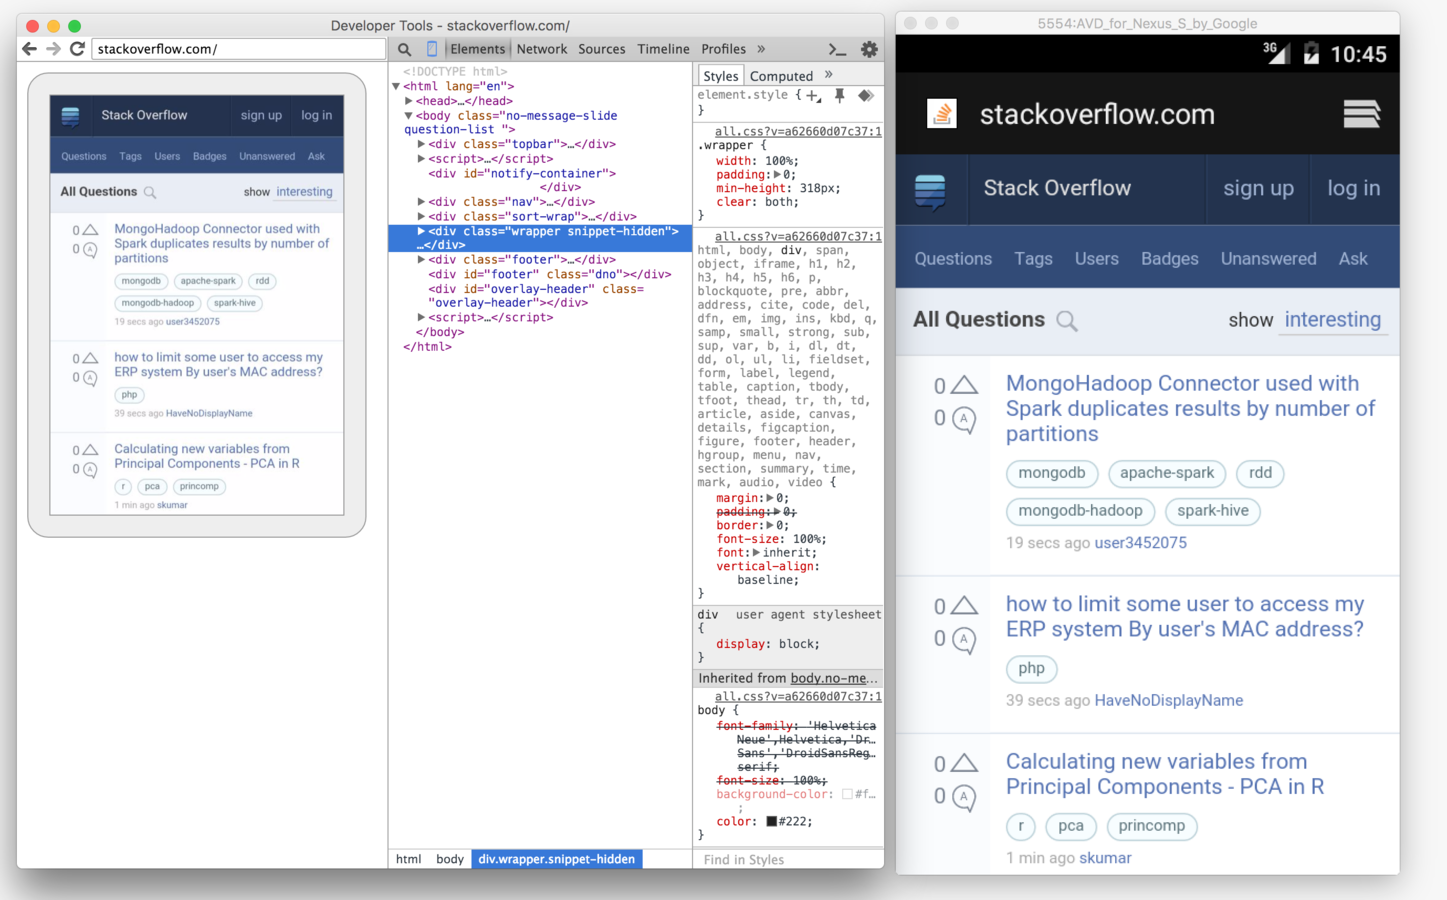The width and height of the screenshot is (1447, 900).
Task: Open the hamburger menu in the emulator browser
Action: (x=1361, y=114)
